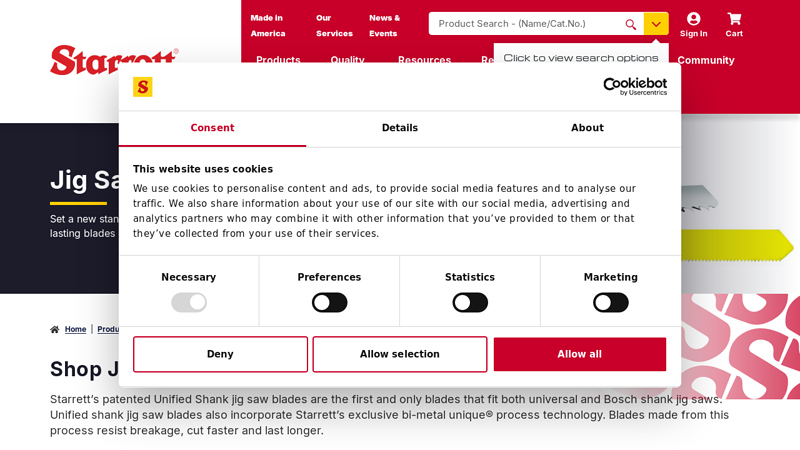The width and height of the screenshot is (800, 450).
Task: Click the Allow selection button
Action: click(x=400, y=354)
